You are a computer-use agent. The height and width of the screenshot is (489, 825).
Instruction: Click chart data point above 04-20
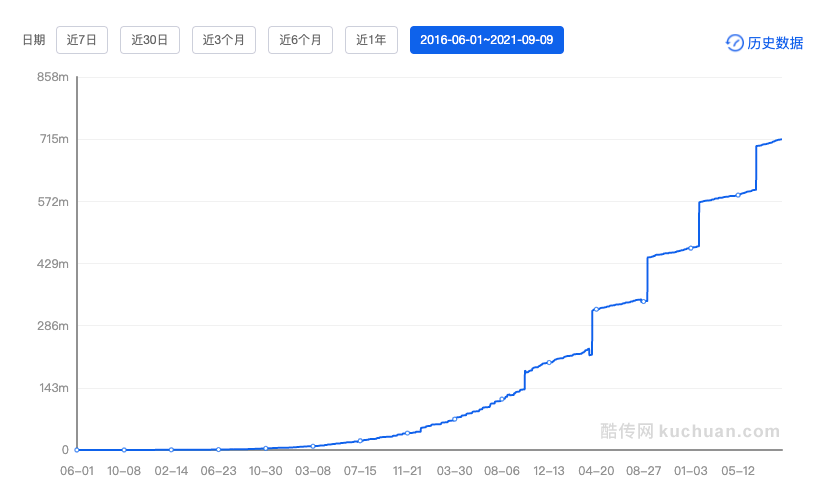coord(596,310)
